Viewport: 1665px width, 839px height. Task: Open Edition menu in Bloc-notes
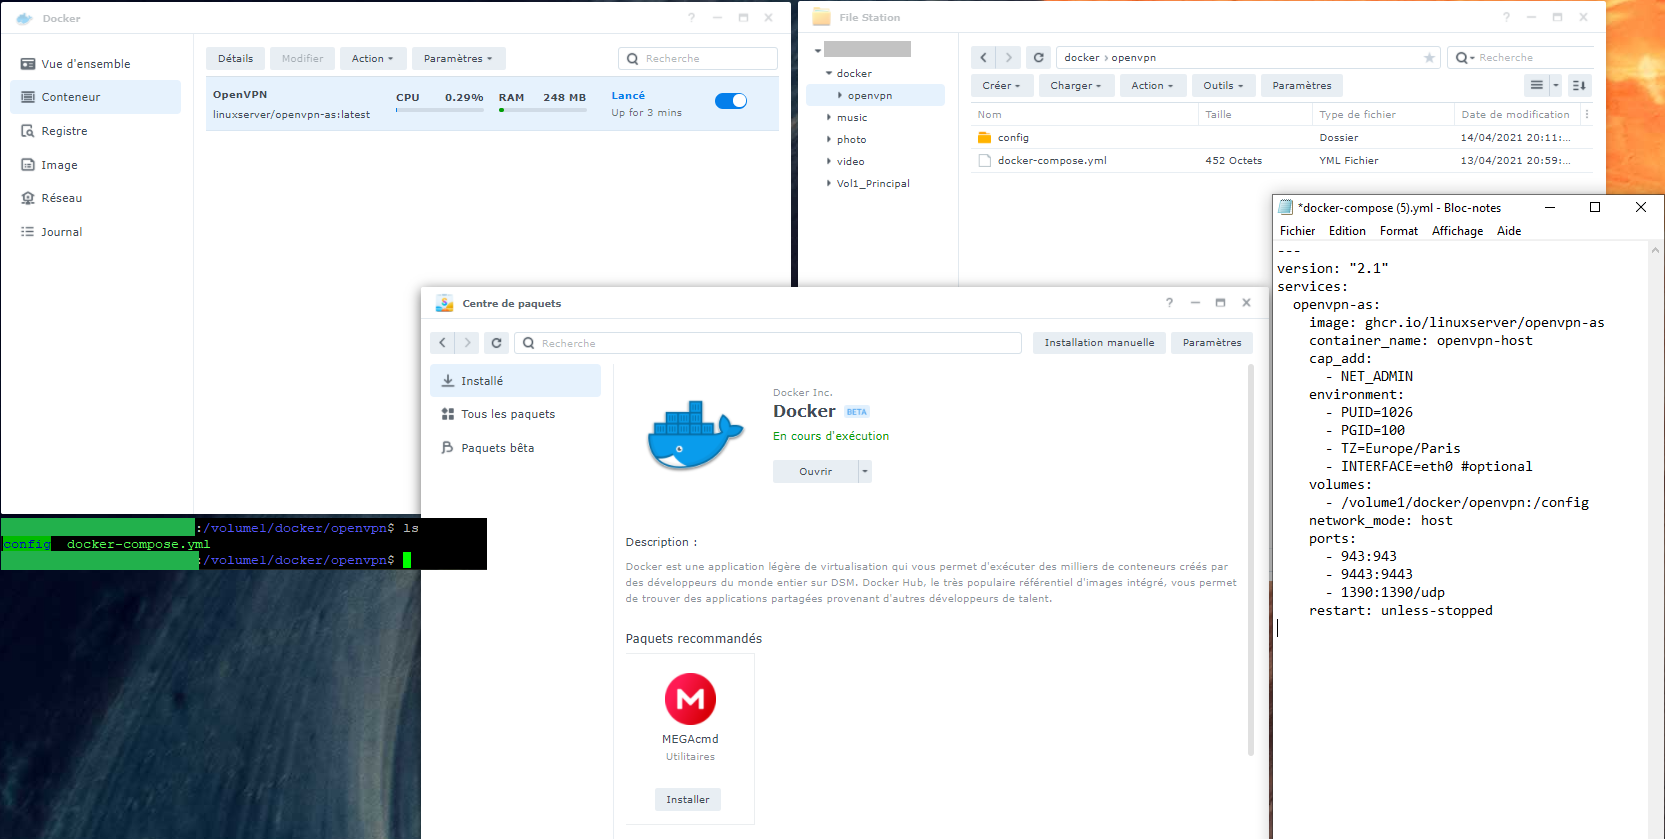click(x=1347, y=231)
